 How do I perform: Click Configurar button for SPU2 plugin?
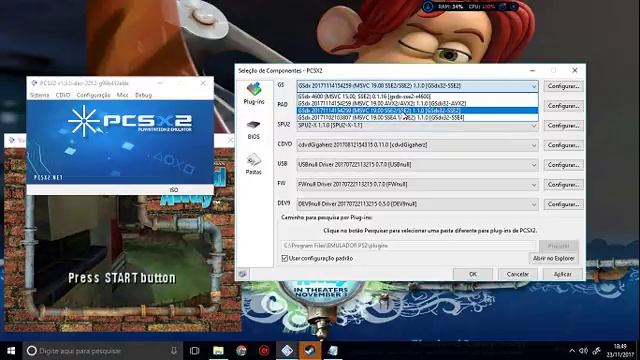(563, 125)
